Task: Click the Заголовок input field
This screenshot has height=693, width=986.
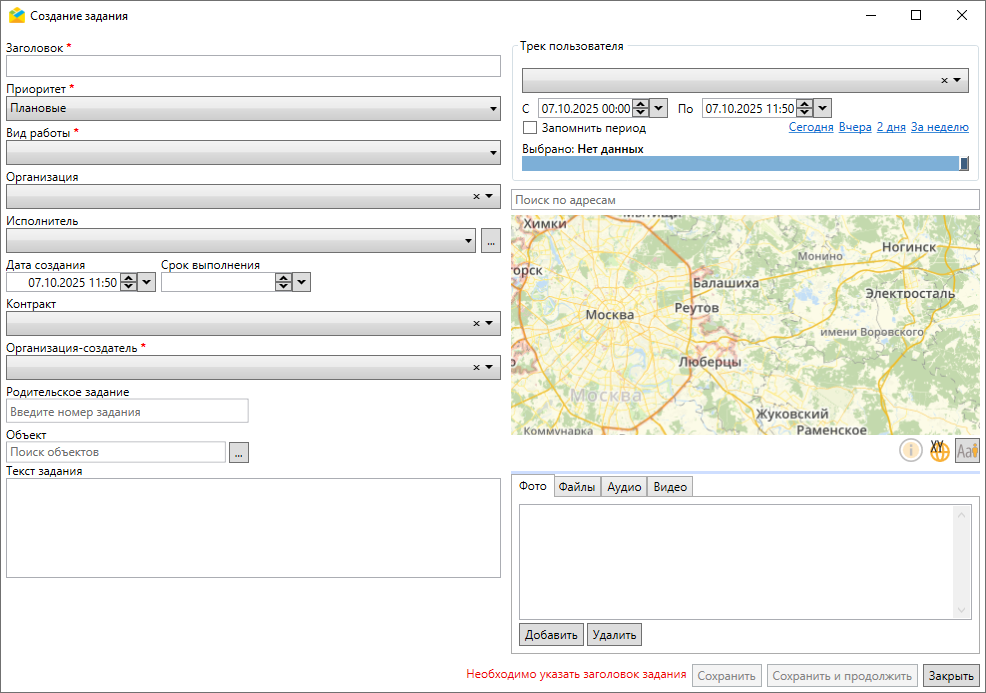Action: click(253, 66)
